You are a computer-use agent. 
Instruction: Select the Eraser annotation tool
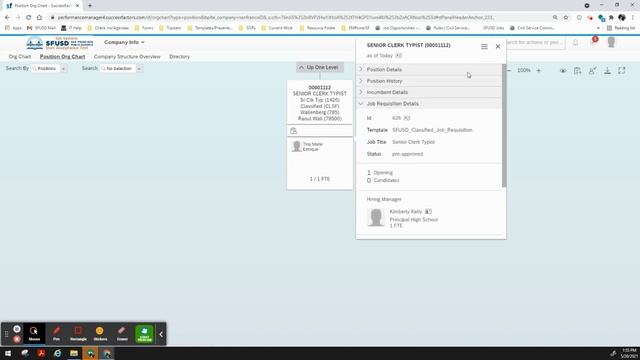point(122,333)
